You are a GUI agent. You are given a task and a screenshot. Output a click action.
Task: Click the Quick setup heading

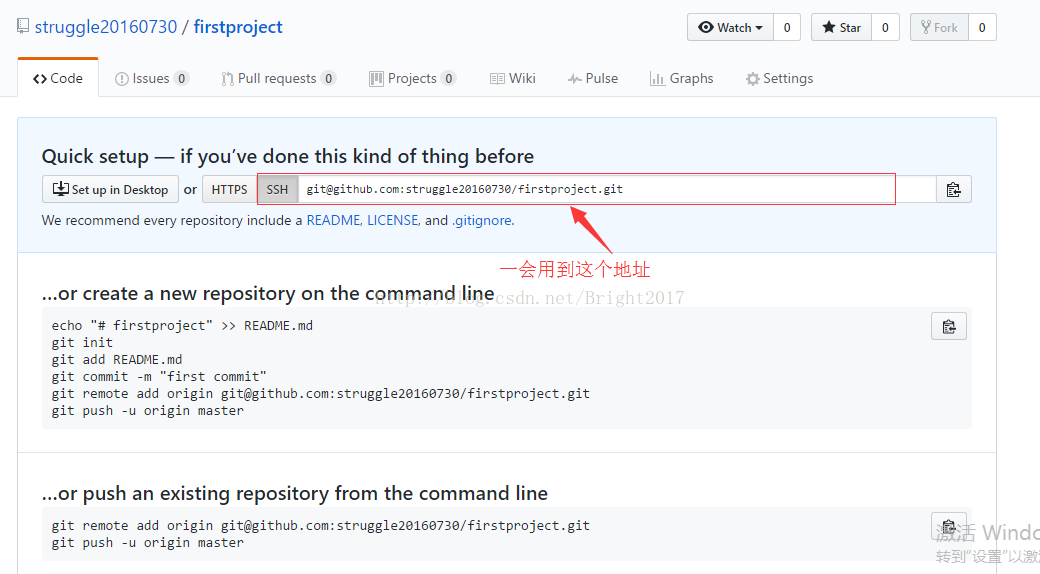pyautogui.click(x=288, y=157)
